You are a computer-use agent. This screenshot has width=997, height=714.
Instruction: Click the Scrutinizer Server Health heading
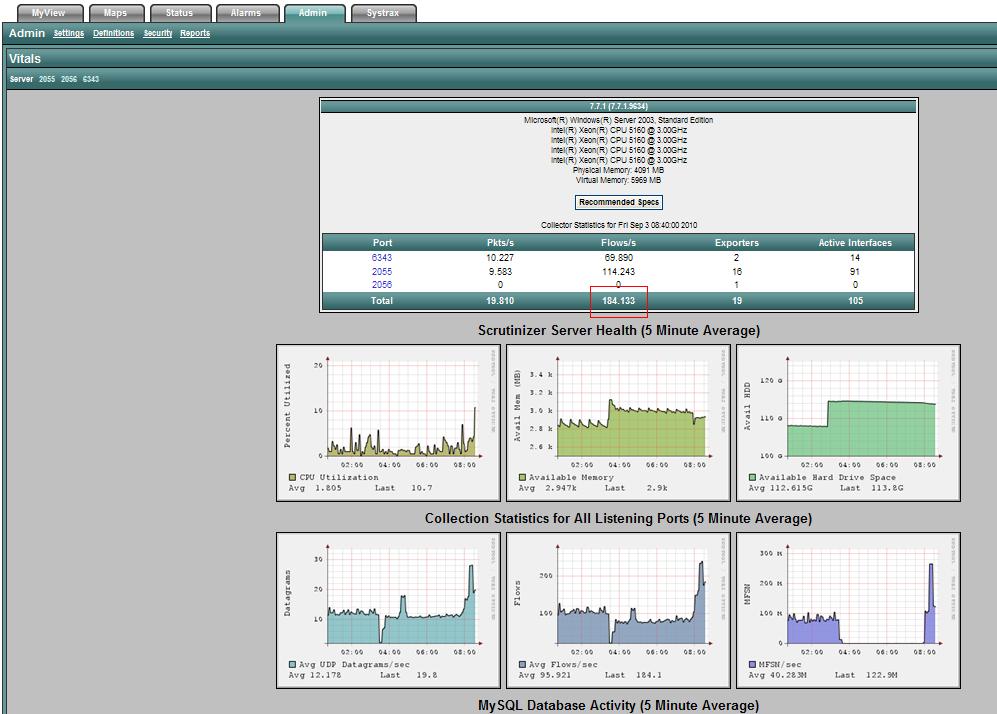click(619, 331)
